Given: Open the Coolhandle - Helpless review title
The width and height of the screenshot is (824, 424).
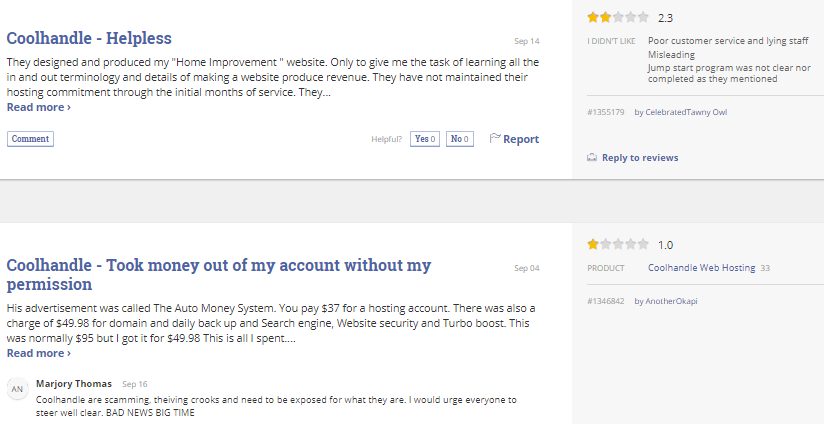Looking at the screenshot, I should [89, 38].
